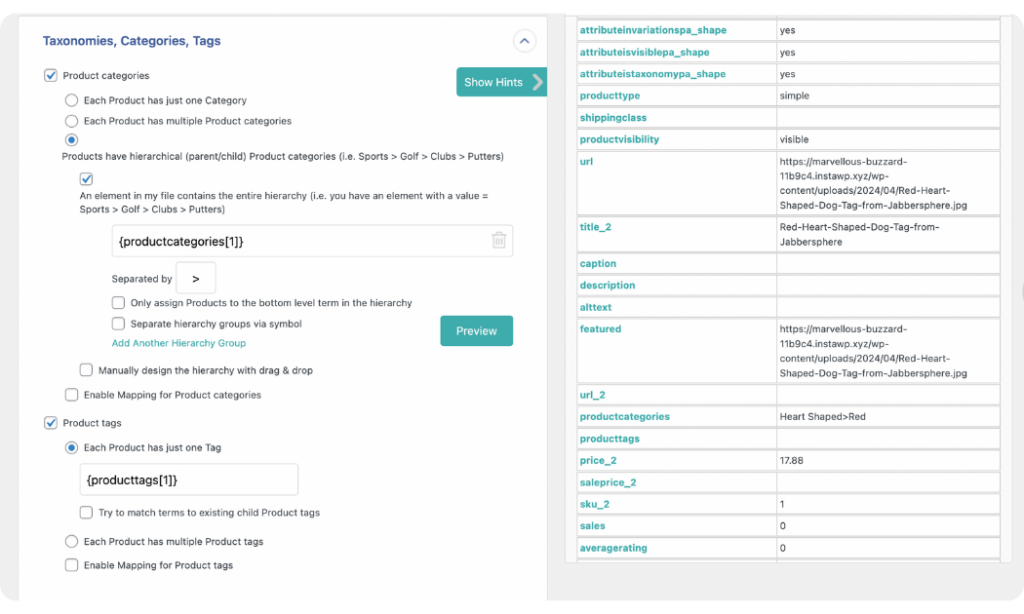
Task: Enable Manually design hierarchy with drag & drop
Action: 86,370
